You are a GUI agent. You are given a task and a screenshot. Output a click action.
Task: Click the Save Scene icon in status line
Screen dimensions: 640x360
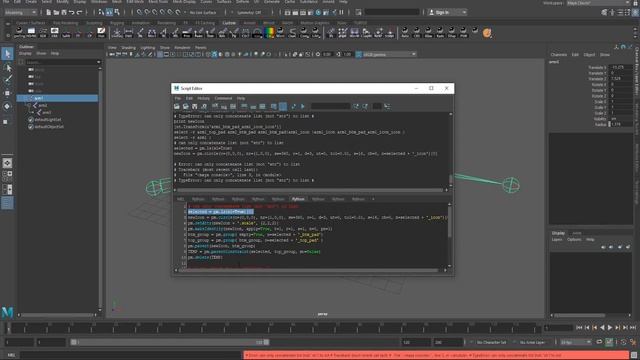(64, 13)
